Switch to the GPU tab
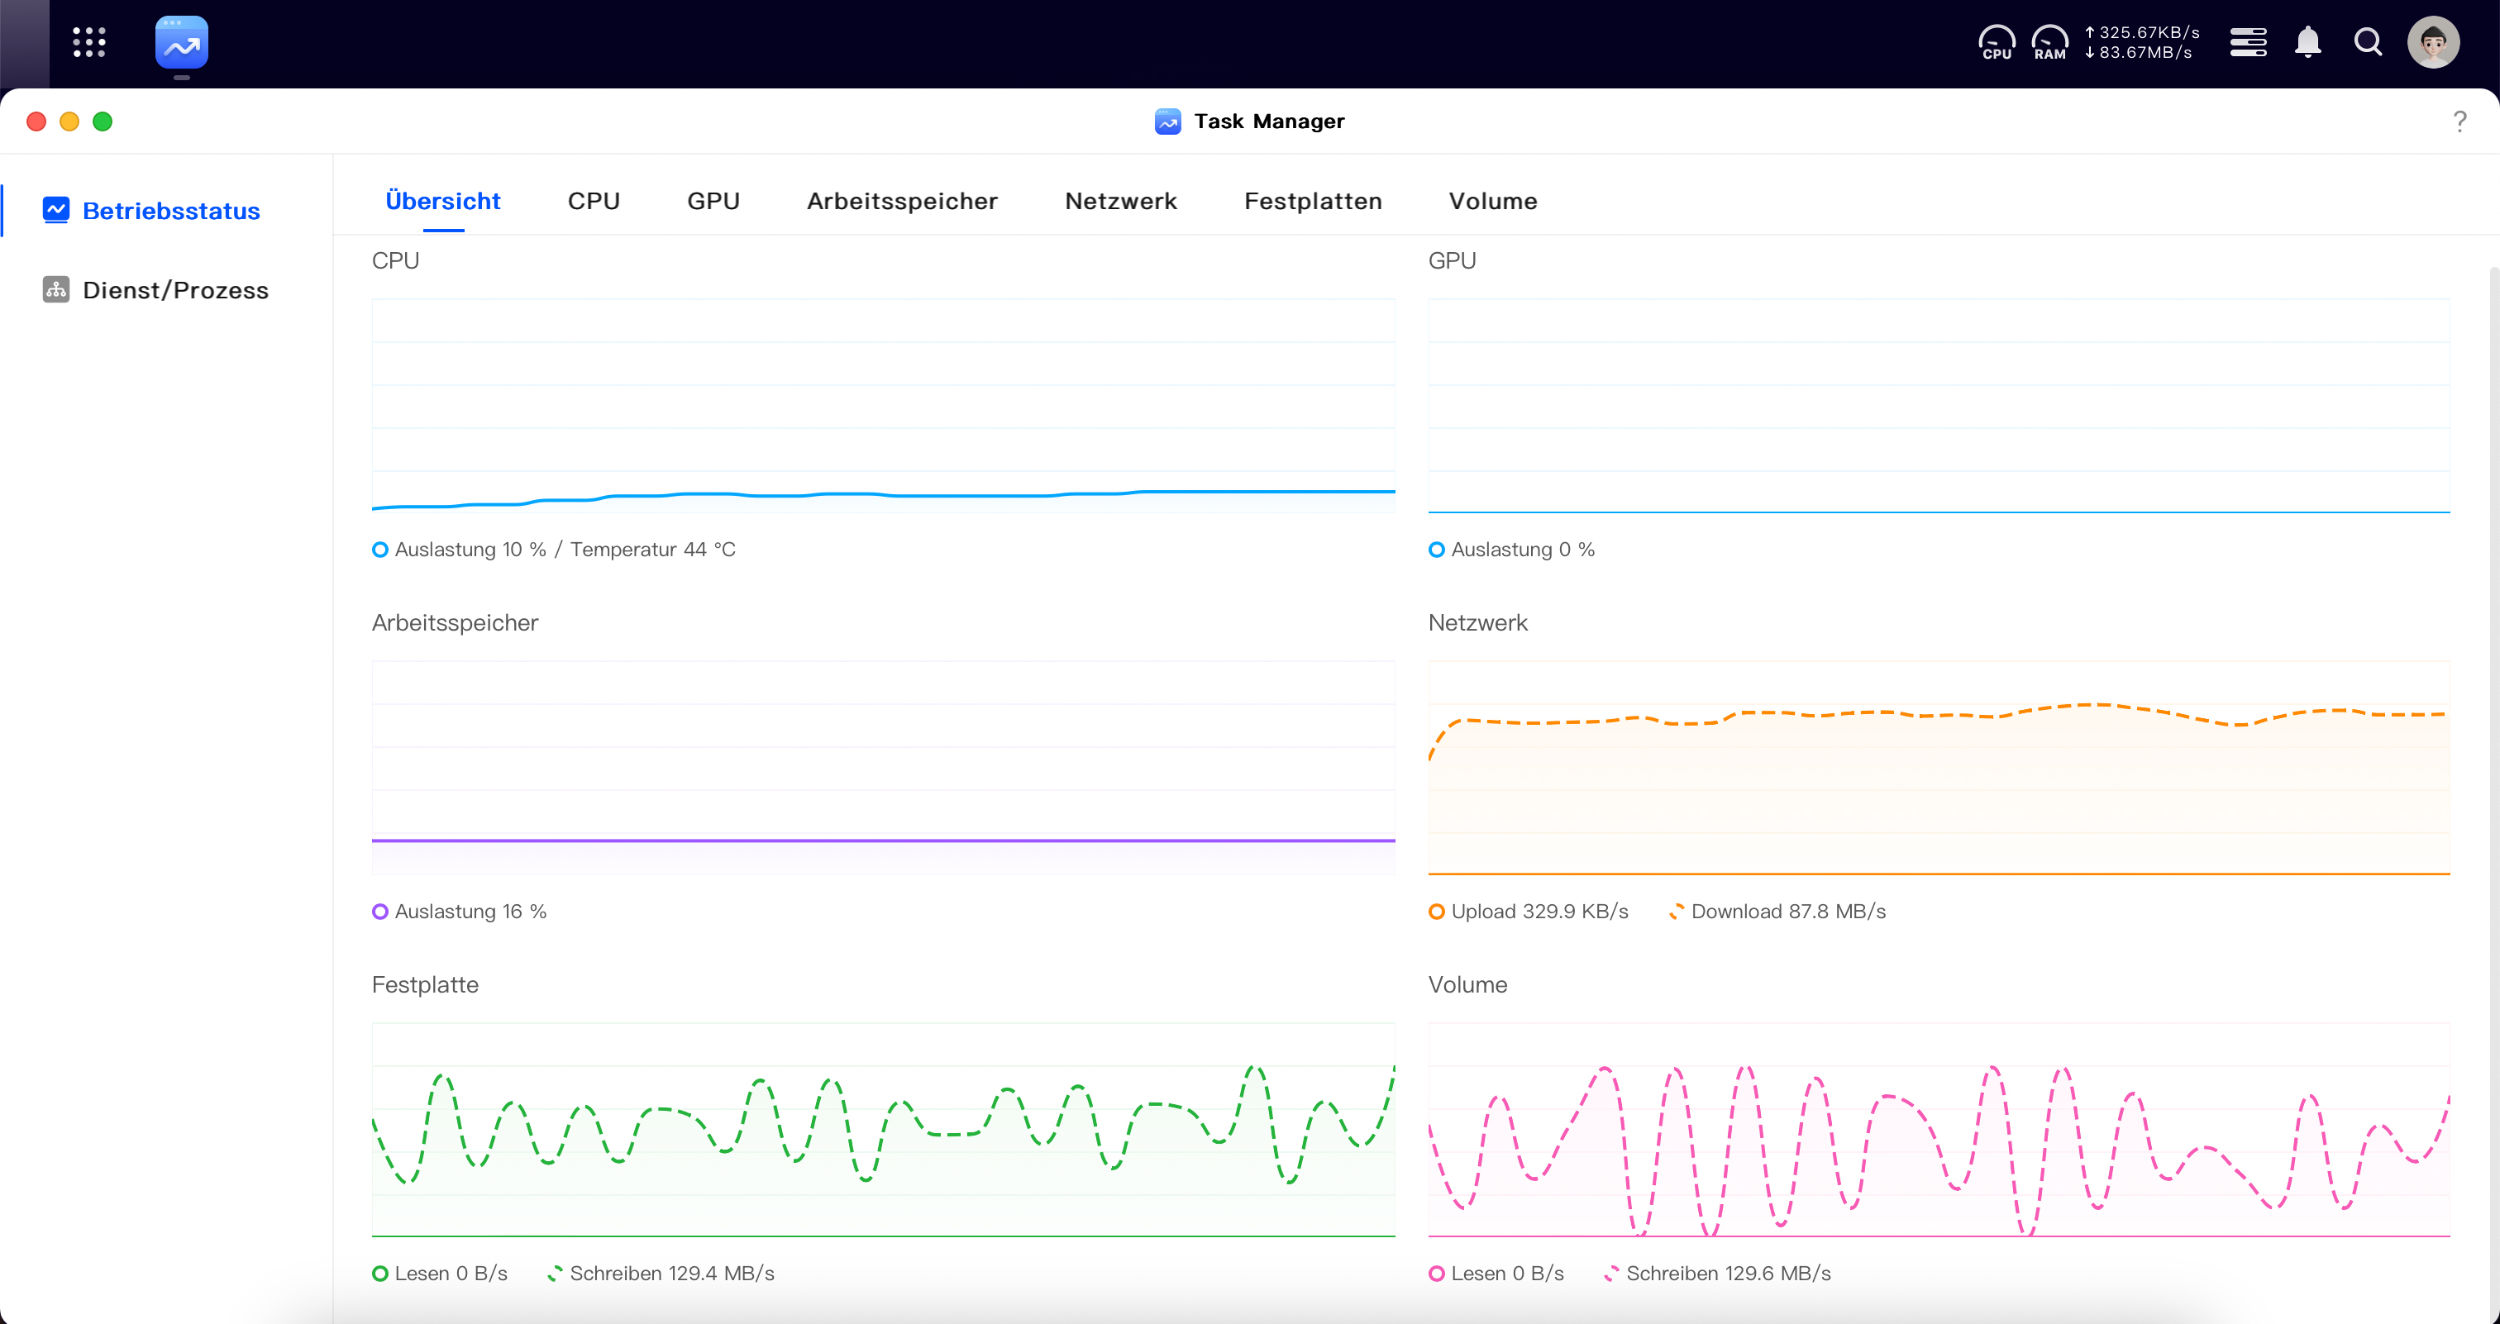 coord(713,201)
